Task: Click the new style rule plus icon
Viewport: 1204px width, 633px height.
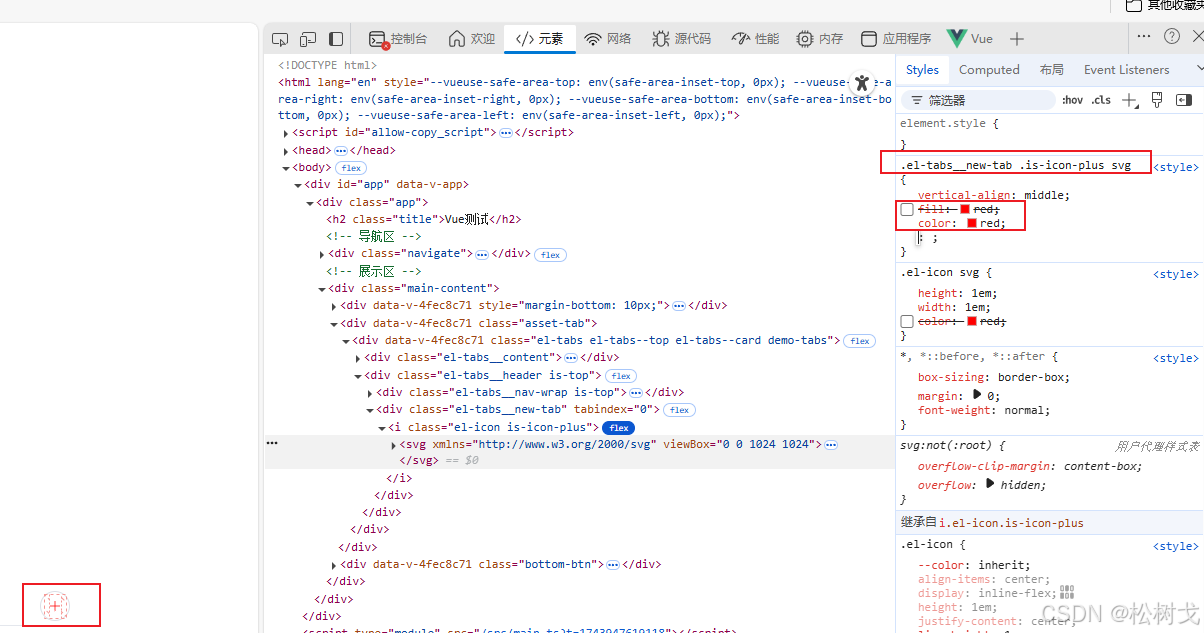Action: tap(1130, 100)
